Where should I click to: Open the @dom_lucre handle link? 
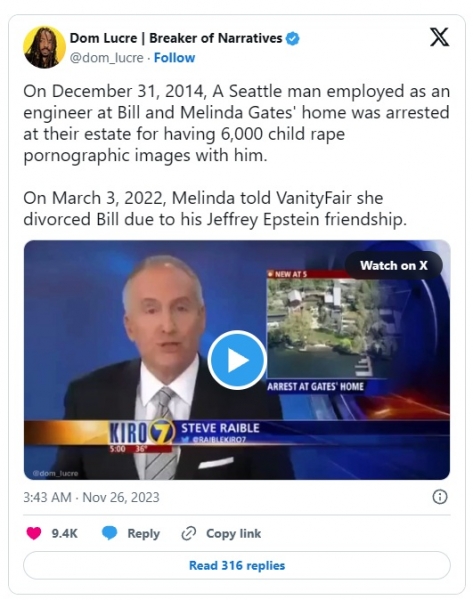pos(107,58)
